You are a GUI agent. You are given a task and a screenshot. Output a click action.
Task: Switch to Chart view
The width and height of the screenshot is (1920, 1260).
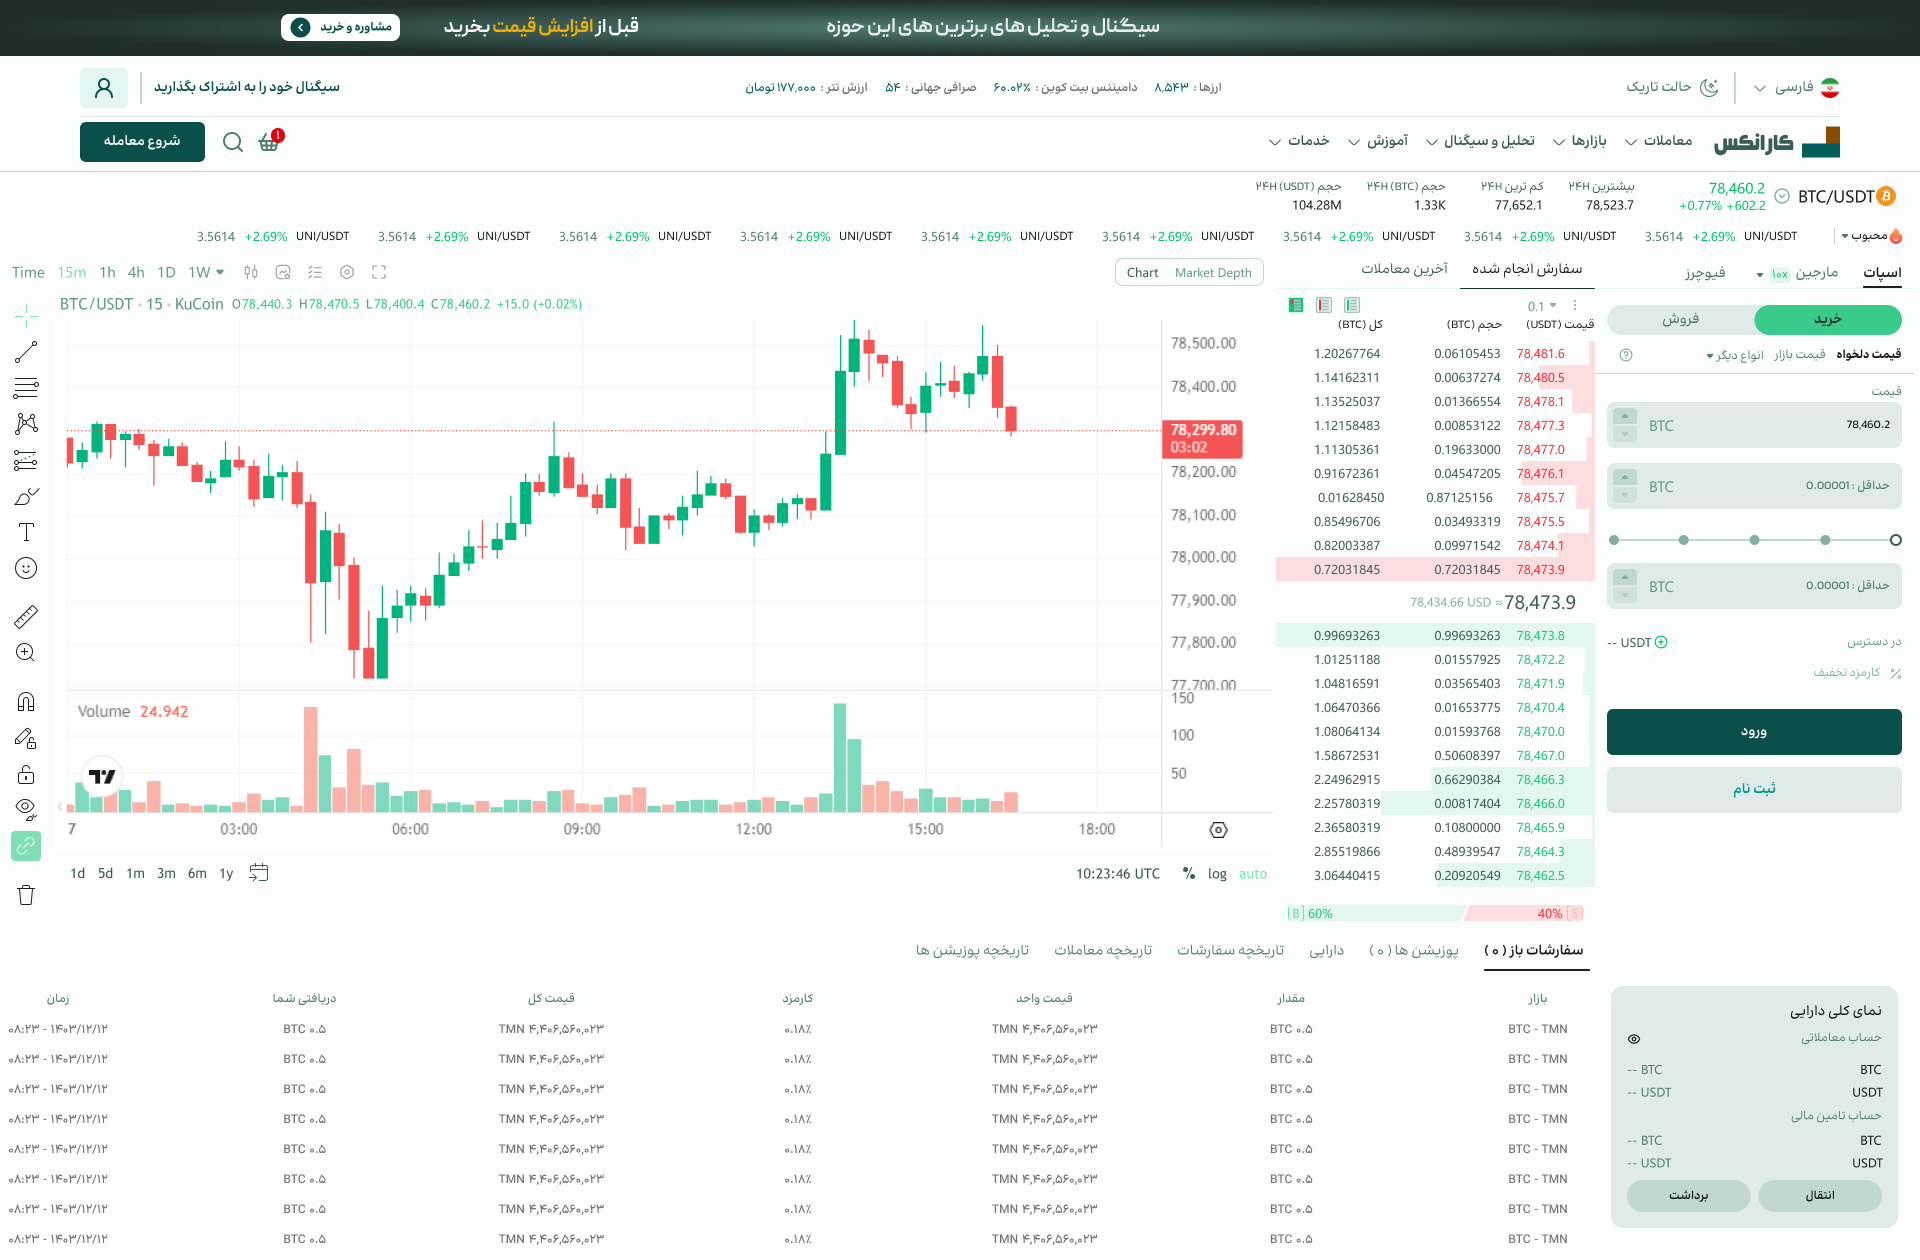coord(1142,273)
